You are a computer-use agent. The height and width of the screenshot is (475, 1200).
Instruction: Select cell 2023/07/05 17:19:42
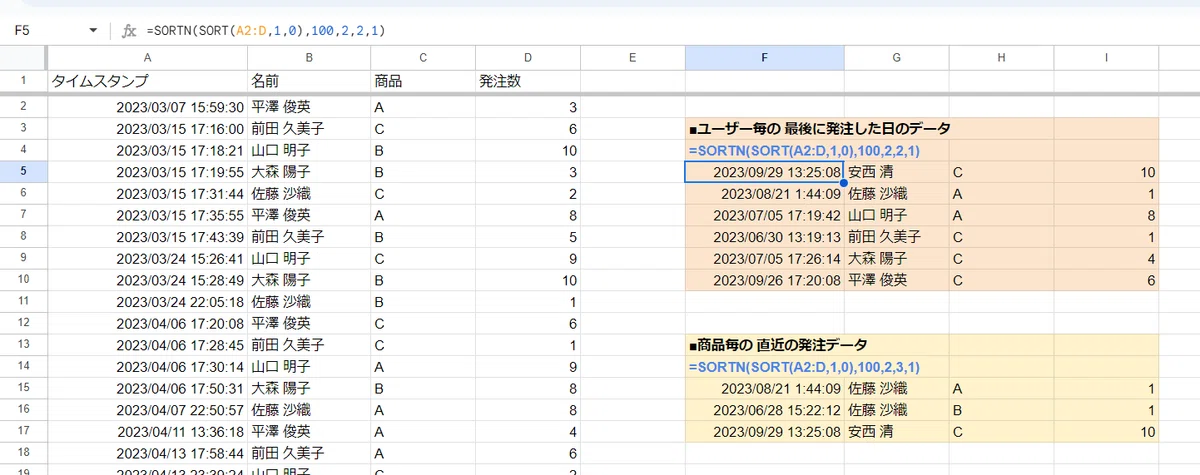[x=764, y=215]
